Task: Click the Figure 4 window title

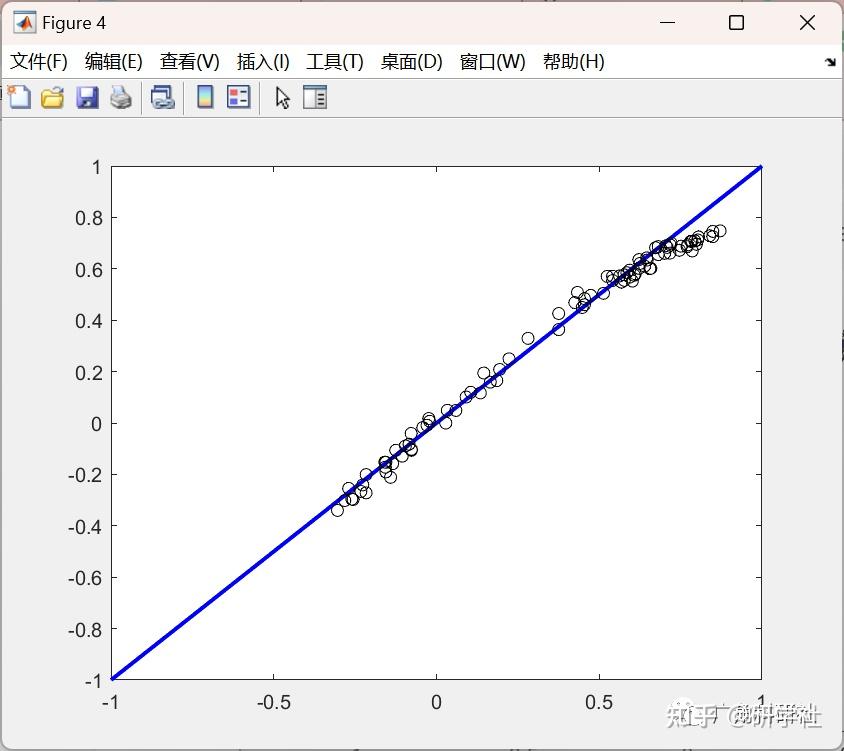Action: pyautogui.click(x=74, y=23)
